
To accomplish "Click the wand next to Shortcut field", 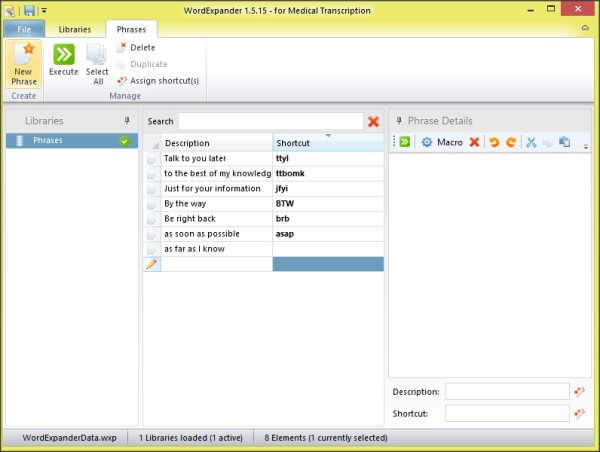I will (x=579, y=413).
